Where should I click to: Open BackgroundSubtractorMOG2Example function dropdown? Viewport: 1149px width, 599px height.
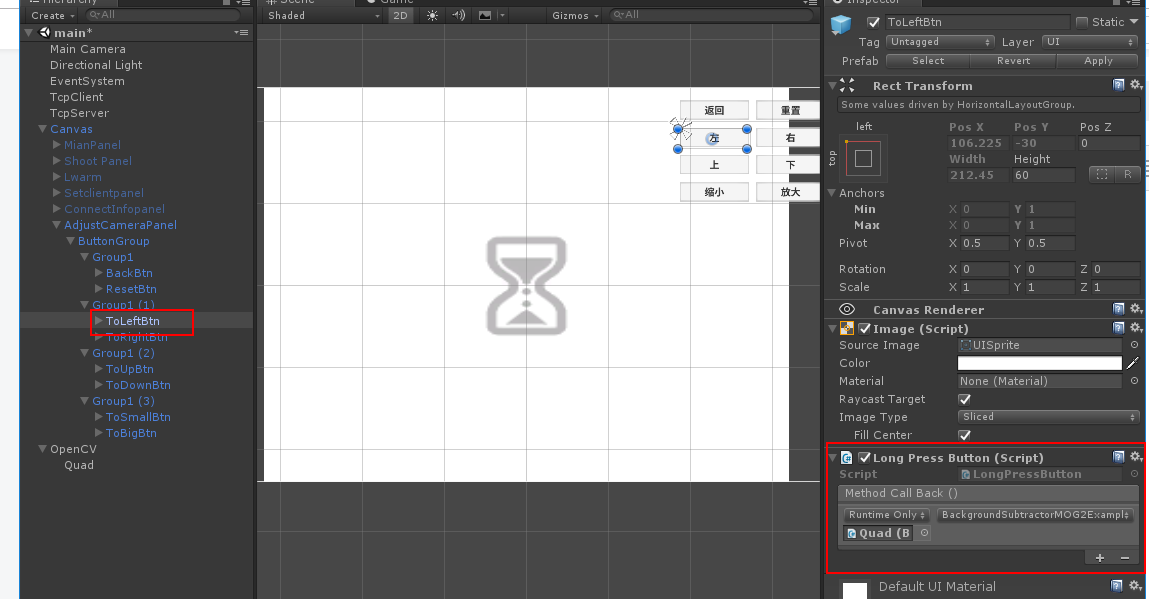pos(1035,515)
